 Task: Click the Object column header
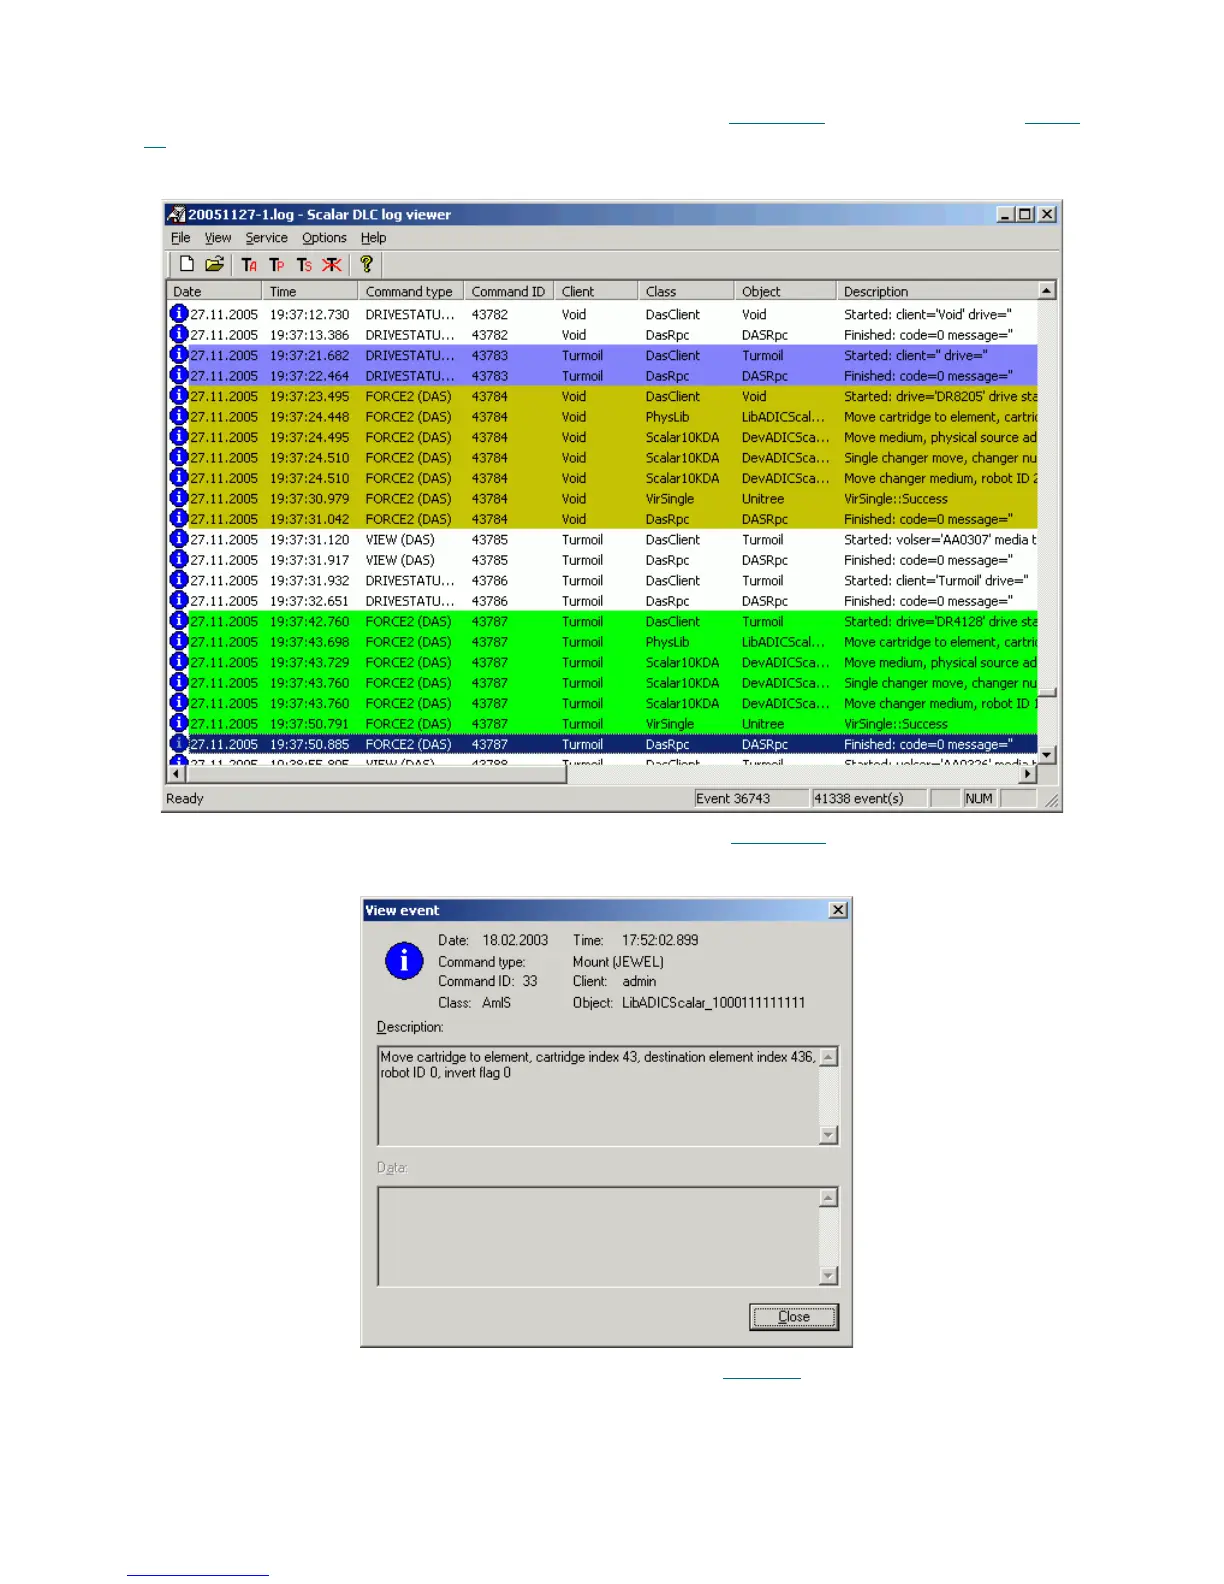click(x=785, y=291)
